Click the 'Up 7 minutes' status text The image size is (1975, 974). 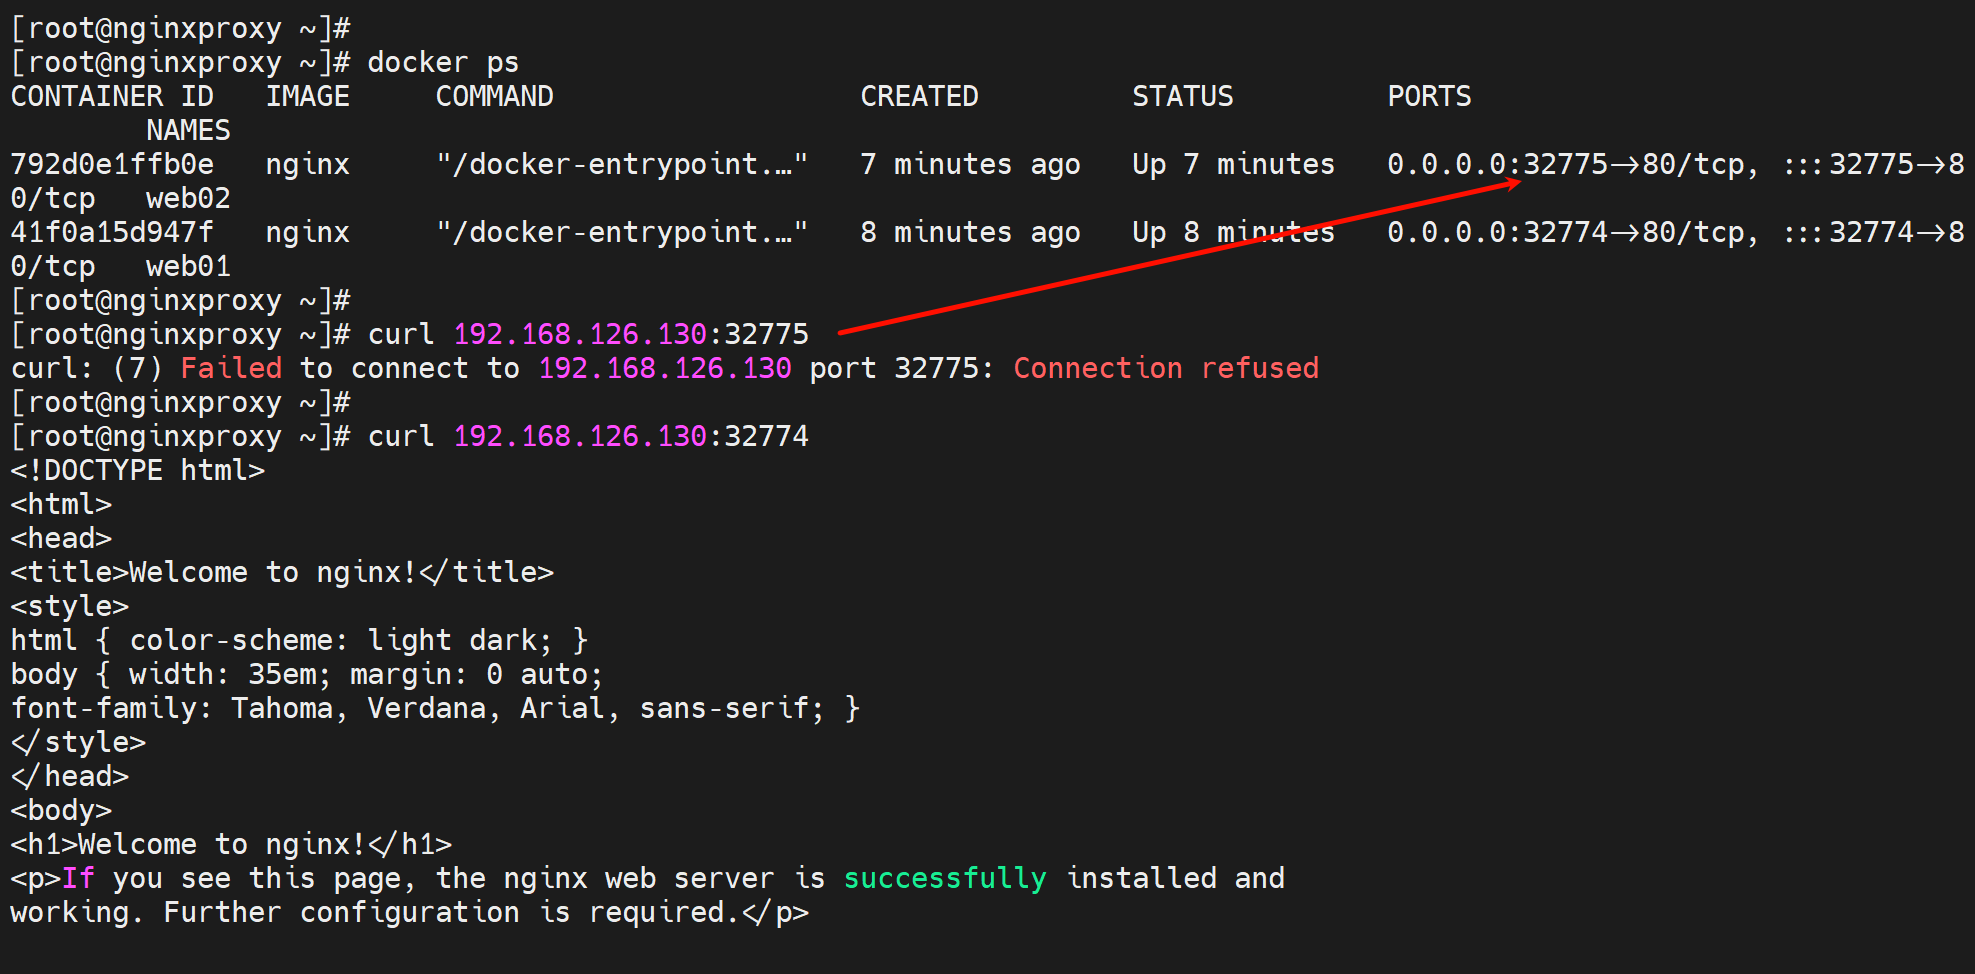tap(1233, 164)
